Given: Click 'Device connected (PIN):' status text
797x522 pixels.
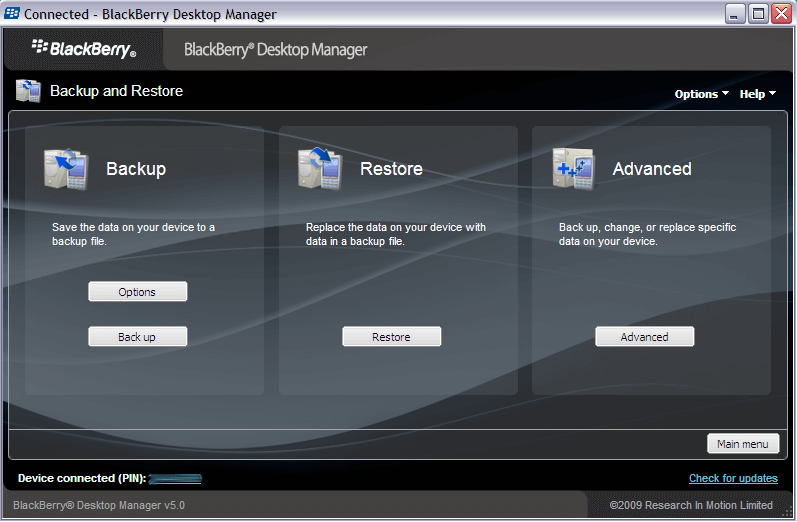Looking at the screenshot, I should tap(82, 478).
